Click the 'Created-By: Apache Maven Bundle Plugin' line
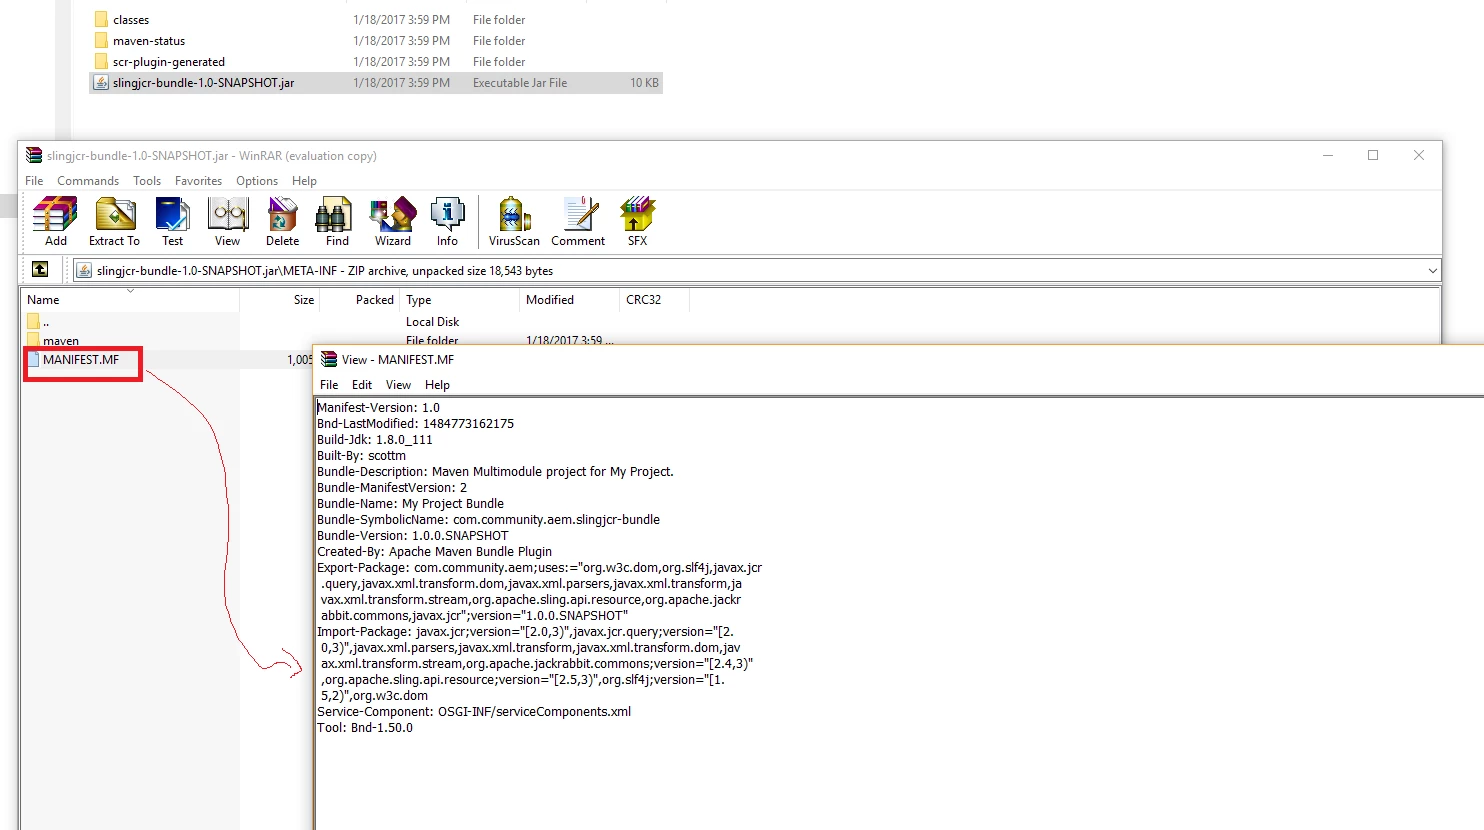 (x=434, y=552)
